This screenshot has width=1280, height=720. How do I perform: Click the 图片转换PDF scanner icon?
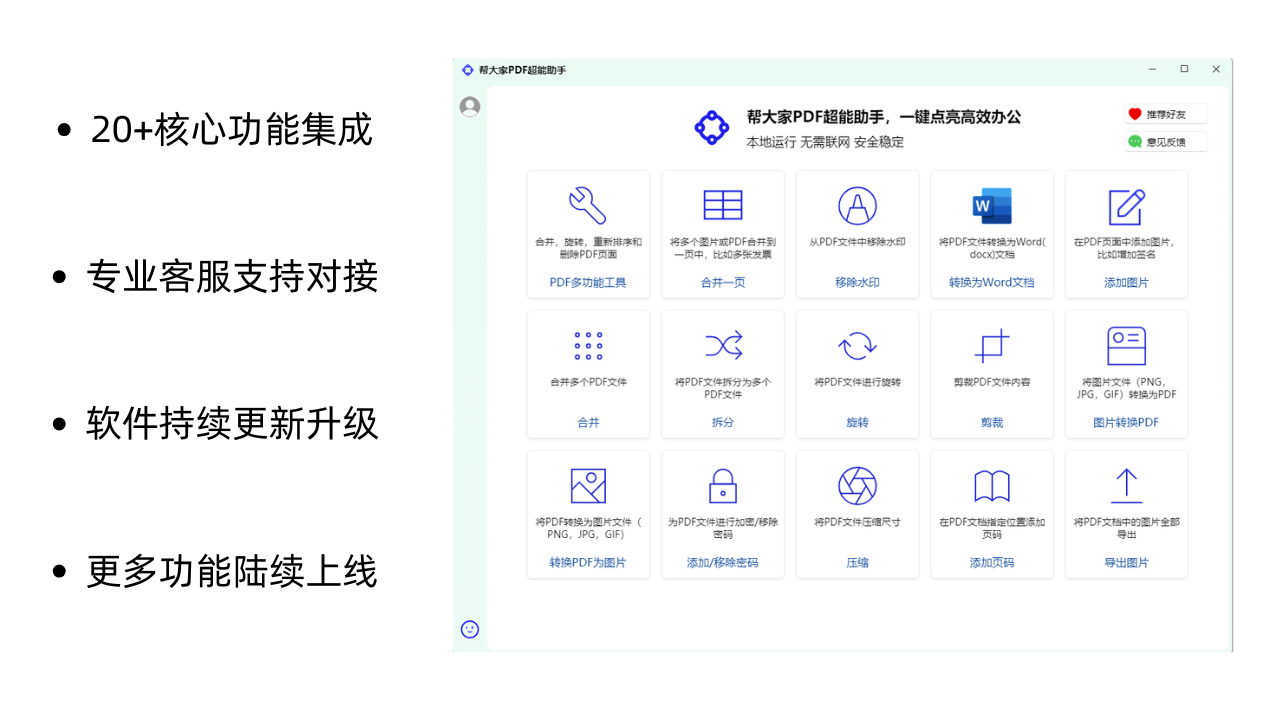click(x=1126, y=345)
